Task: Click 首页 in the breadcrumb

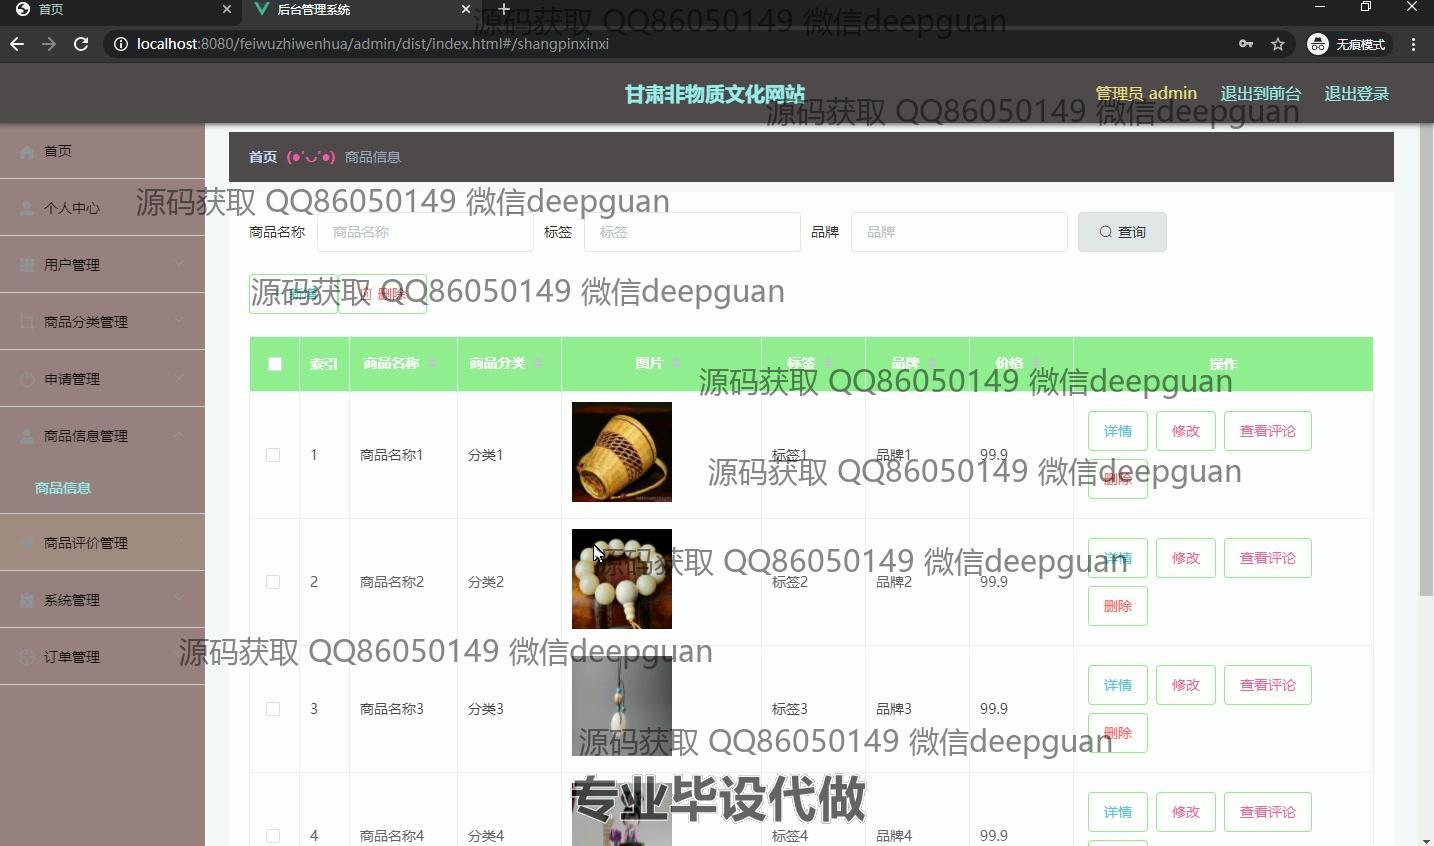Action: [263, 157]
